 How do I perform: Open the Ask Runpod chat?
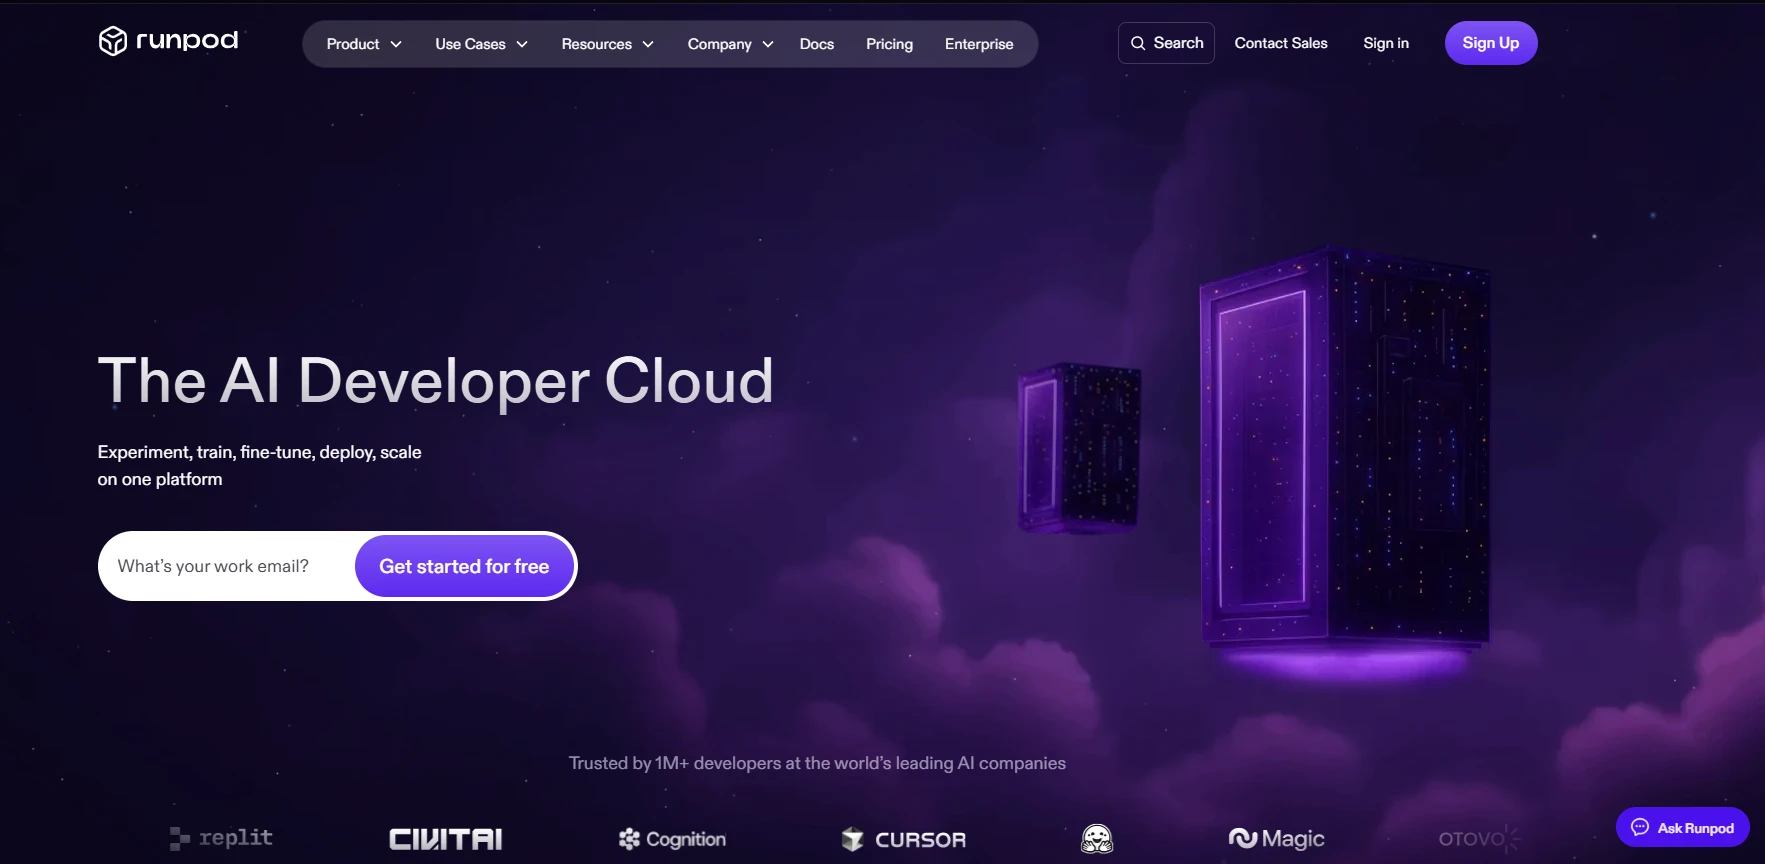1683,827
